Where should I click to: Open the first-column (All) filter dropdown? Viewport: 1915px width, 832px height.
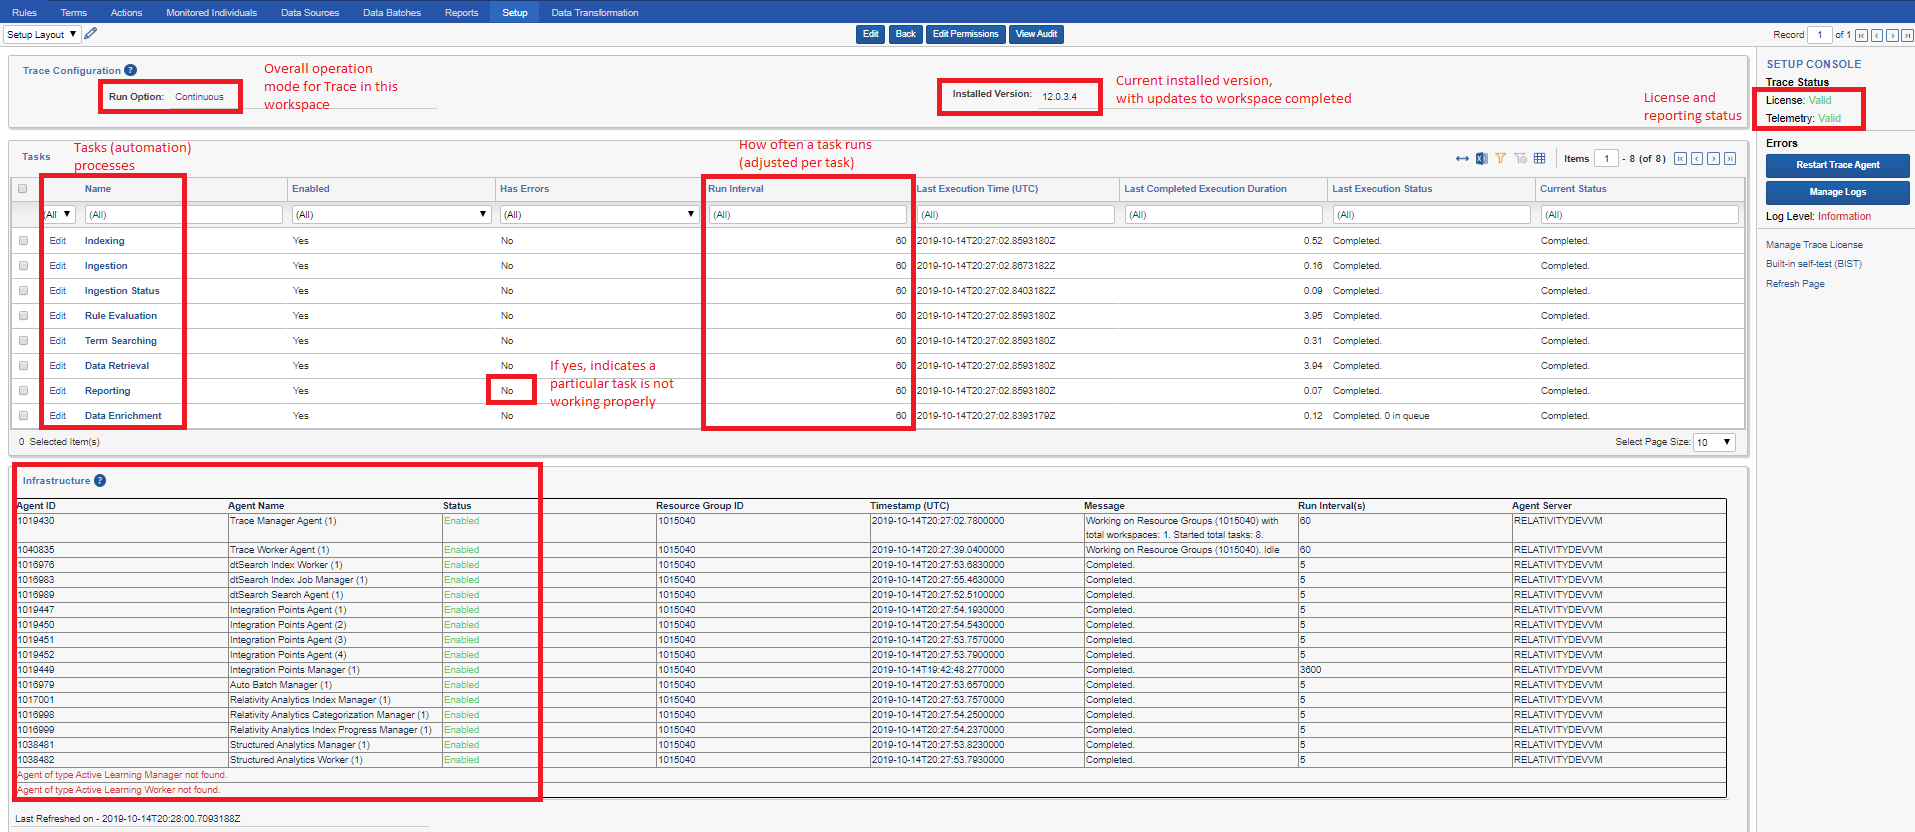point(59,214)
